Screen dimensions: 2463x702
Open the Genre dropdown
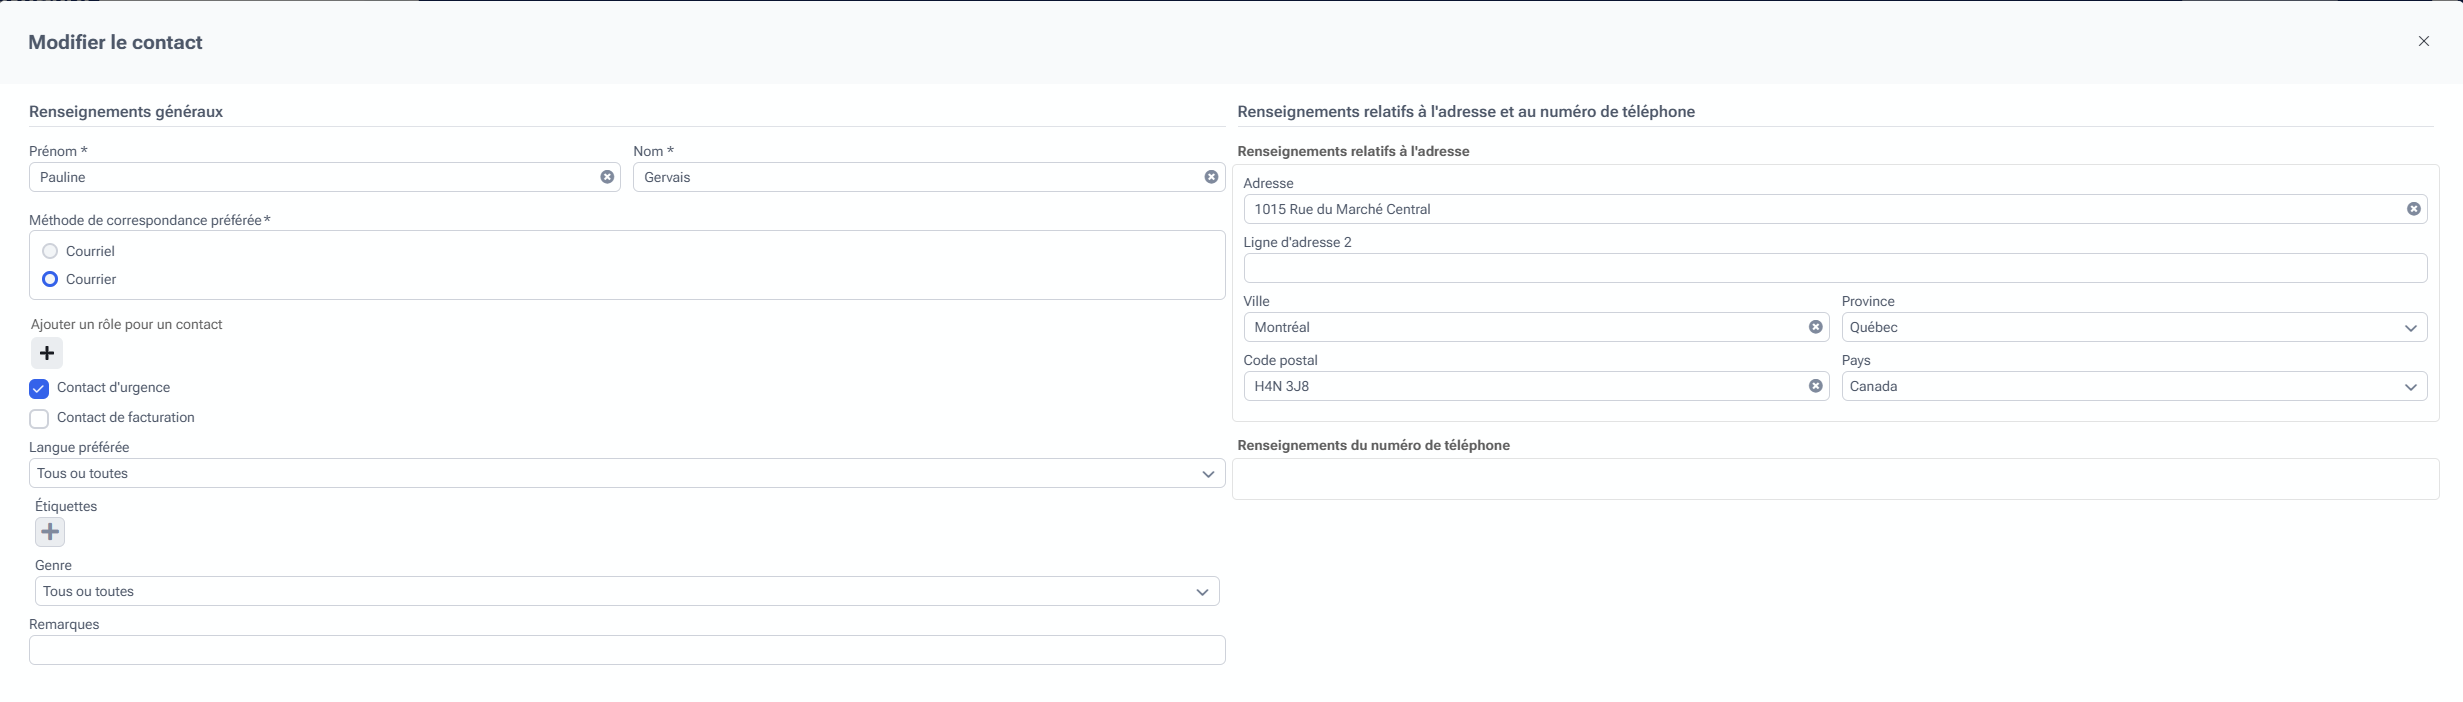pyautogui.click(x=626, y=591)
